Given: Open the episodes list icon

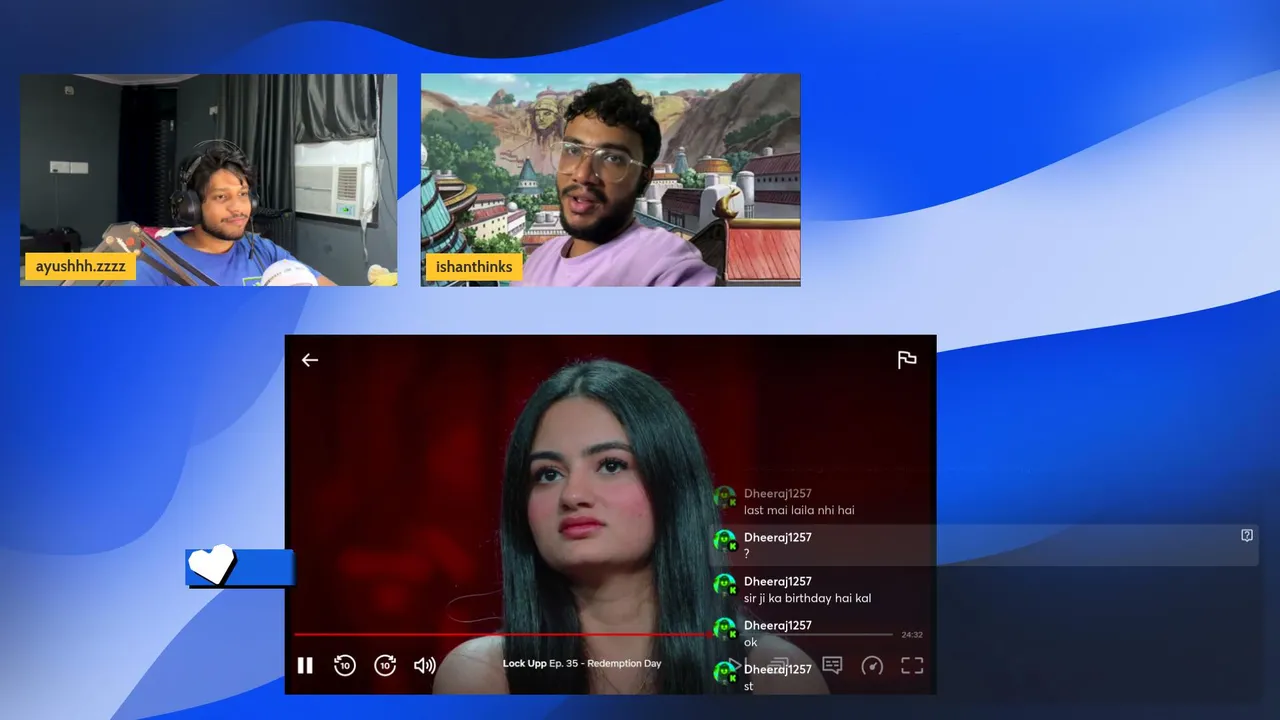Looking at the screenshot, I should tap(779, 665).
